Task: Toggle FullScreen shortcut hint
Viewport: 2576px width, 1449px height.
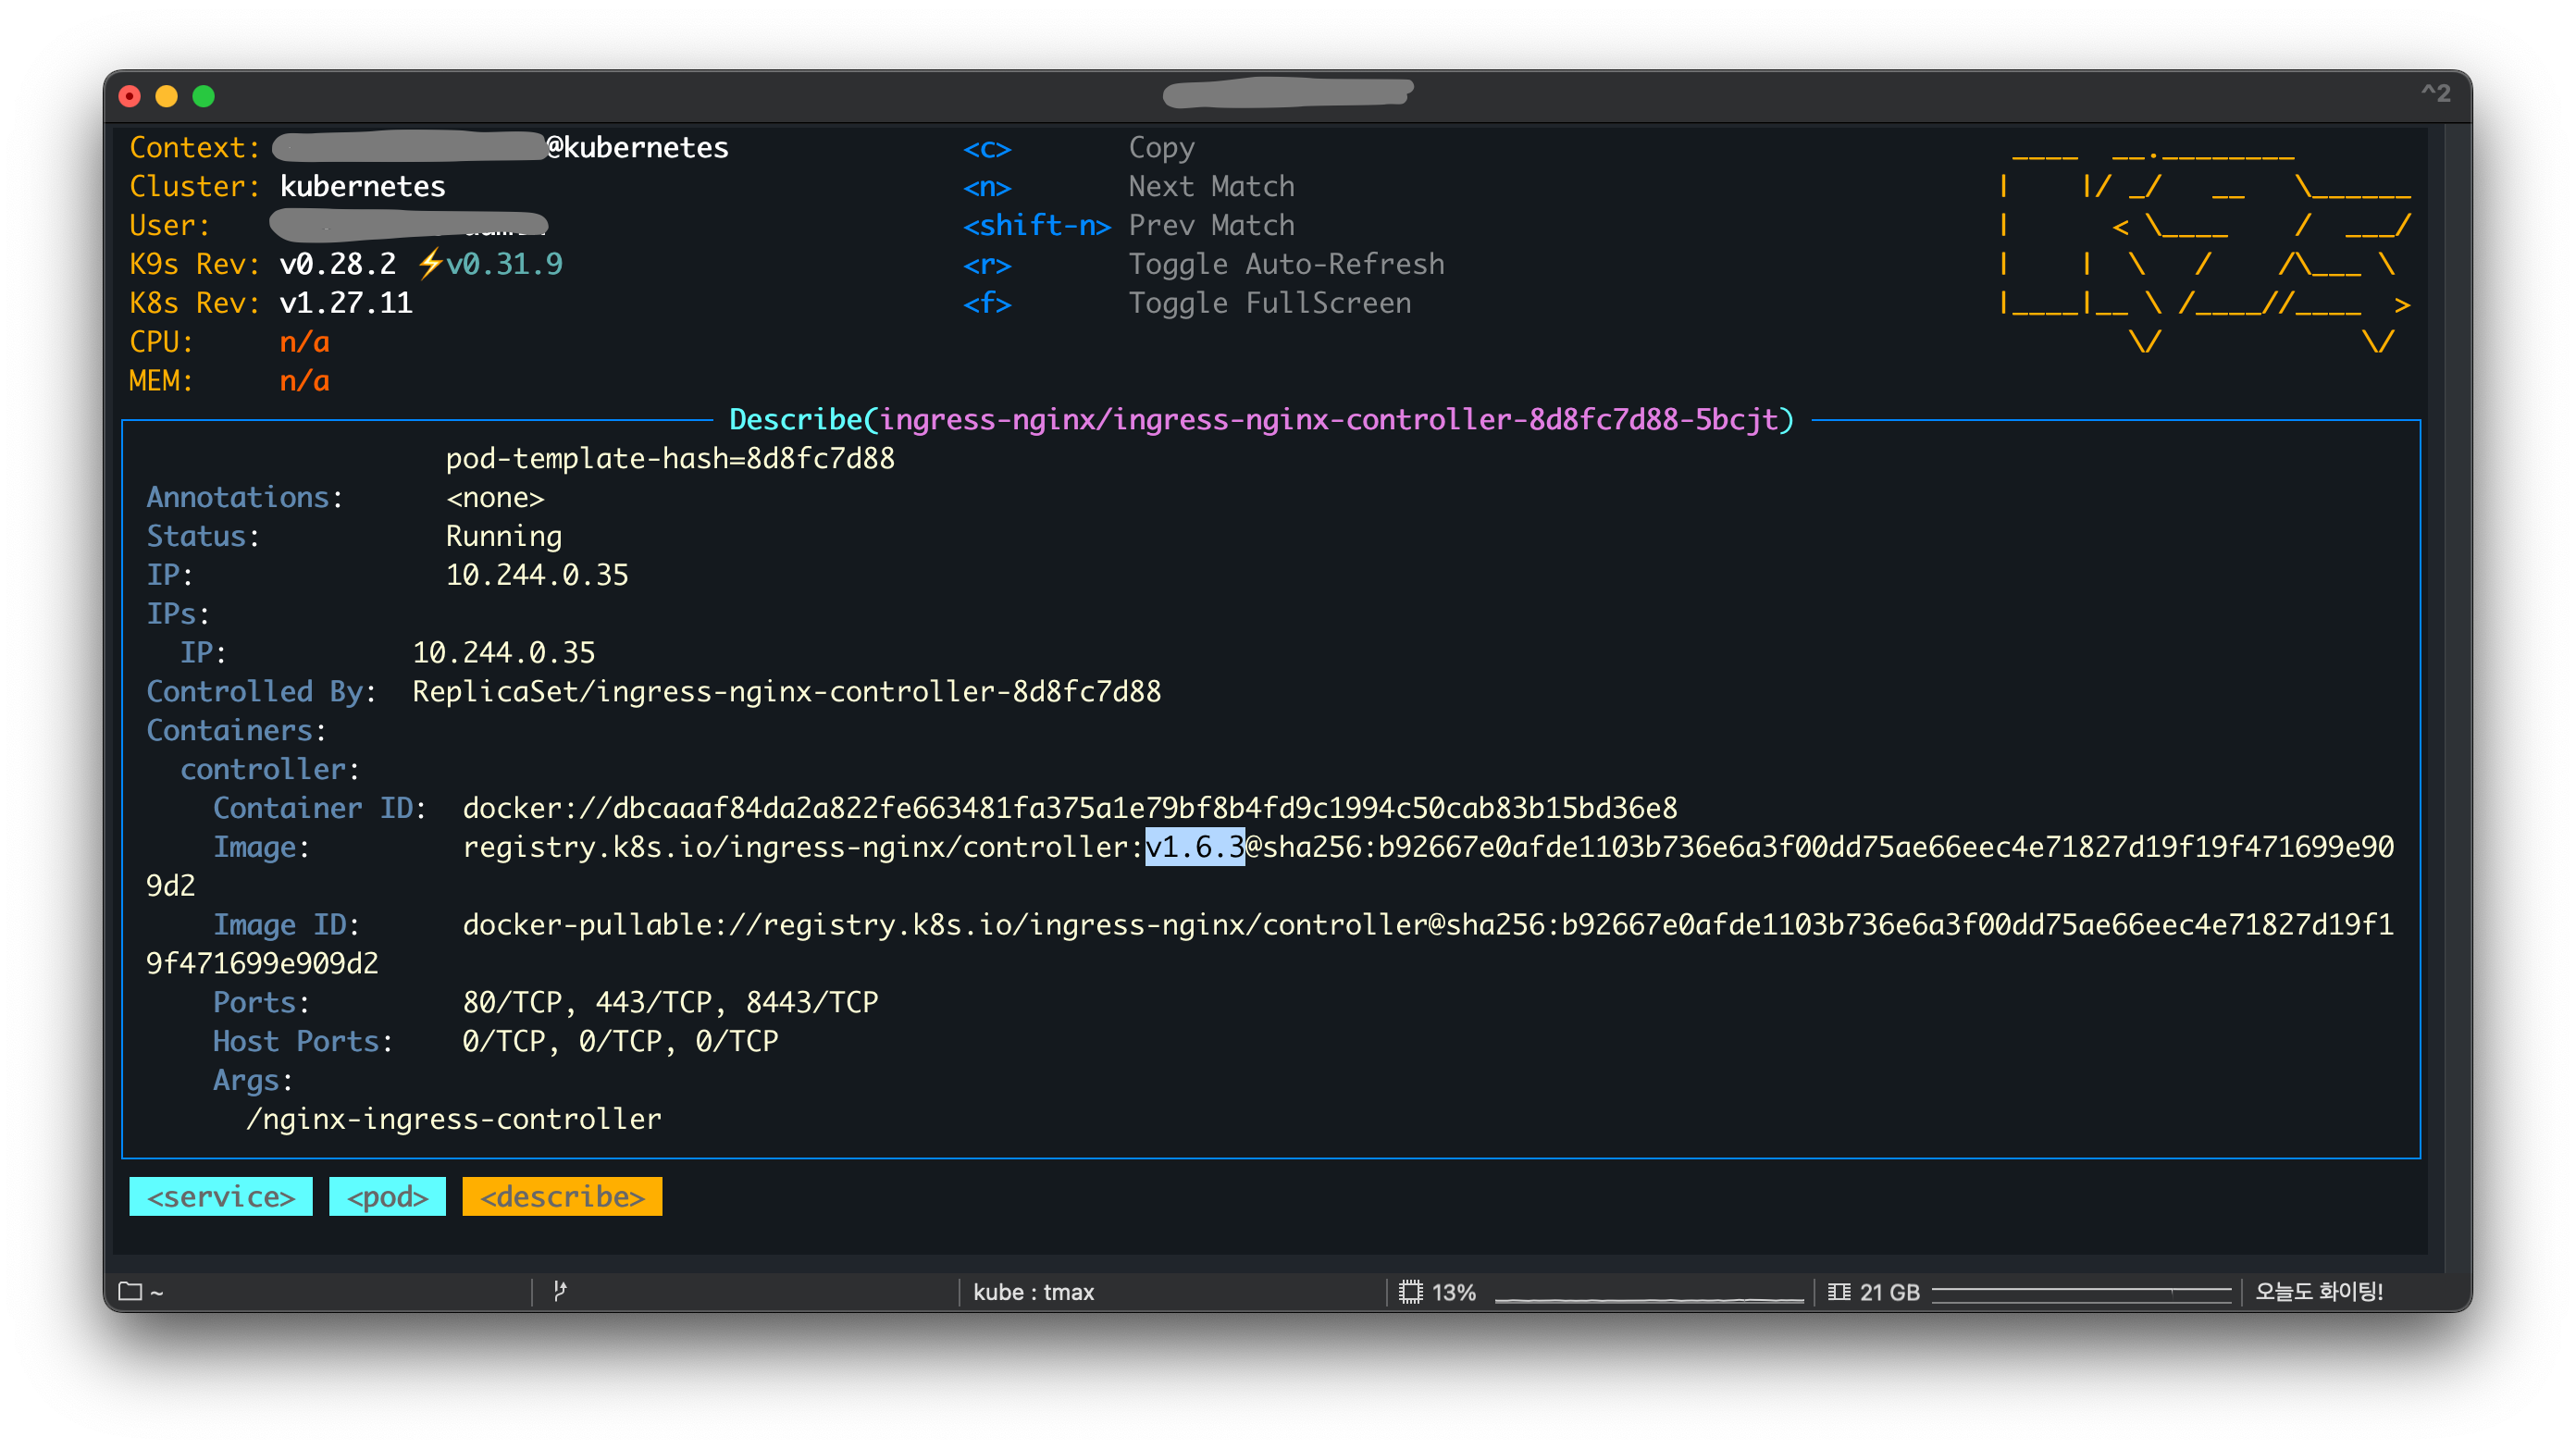Action: tap(1270, 303)
